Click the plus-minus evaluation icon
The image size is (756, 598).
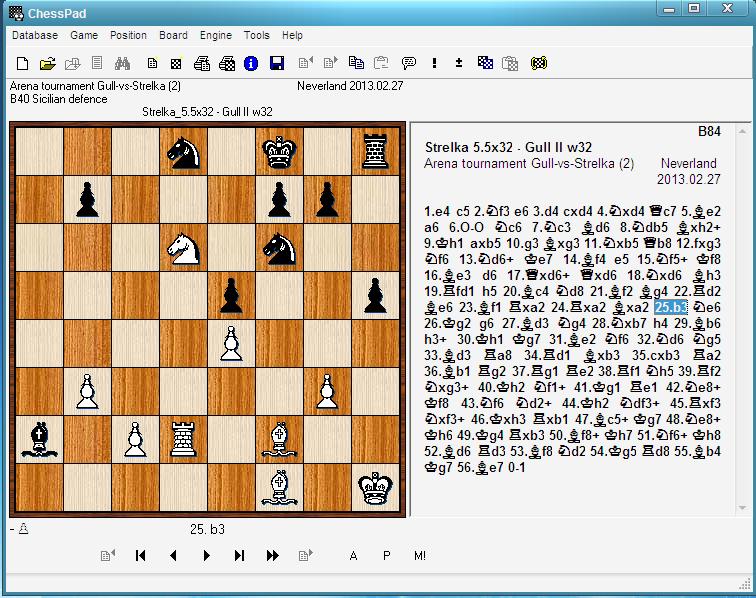pos(459,63)
